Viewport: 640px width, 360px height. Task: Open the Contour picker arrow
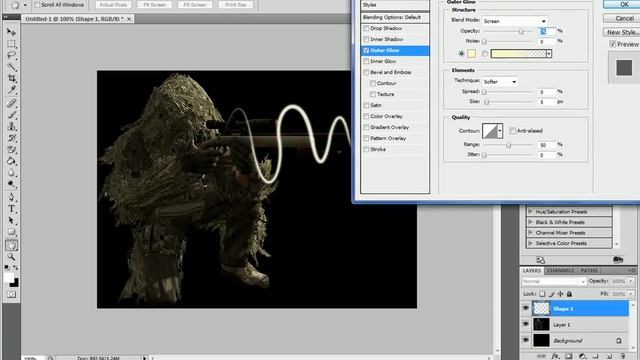[500, 131]
